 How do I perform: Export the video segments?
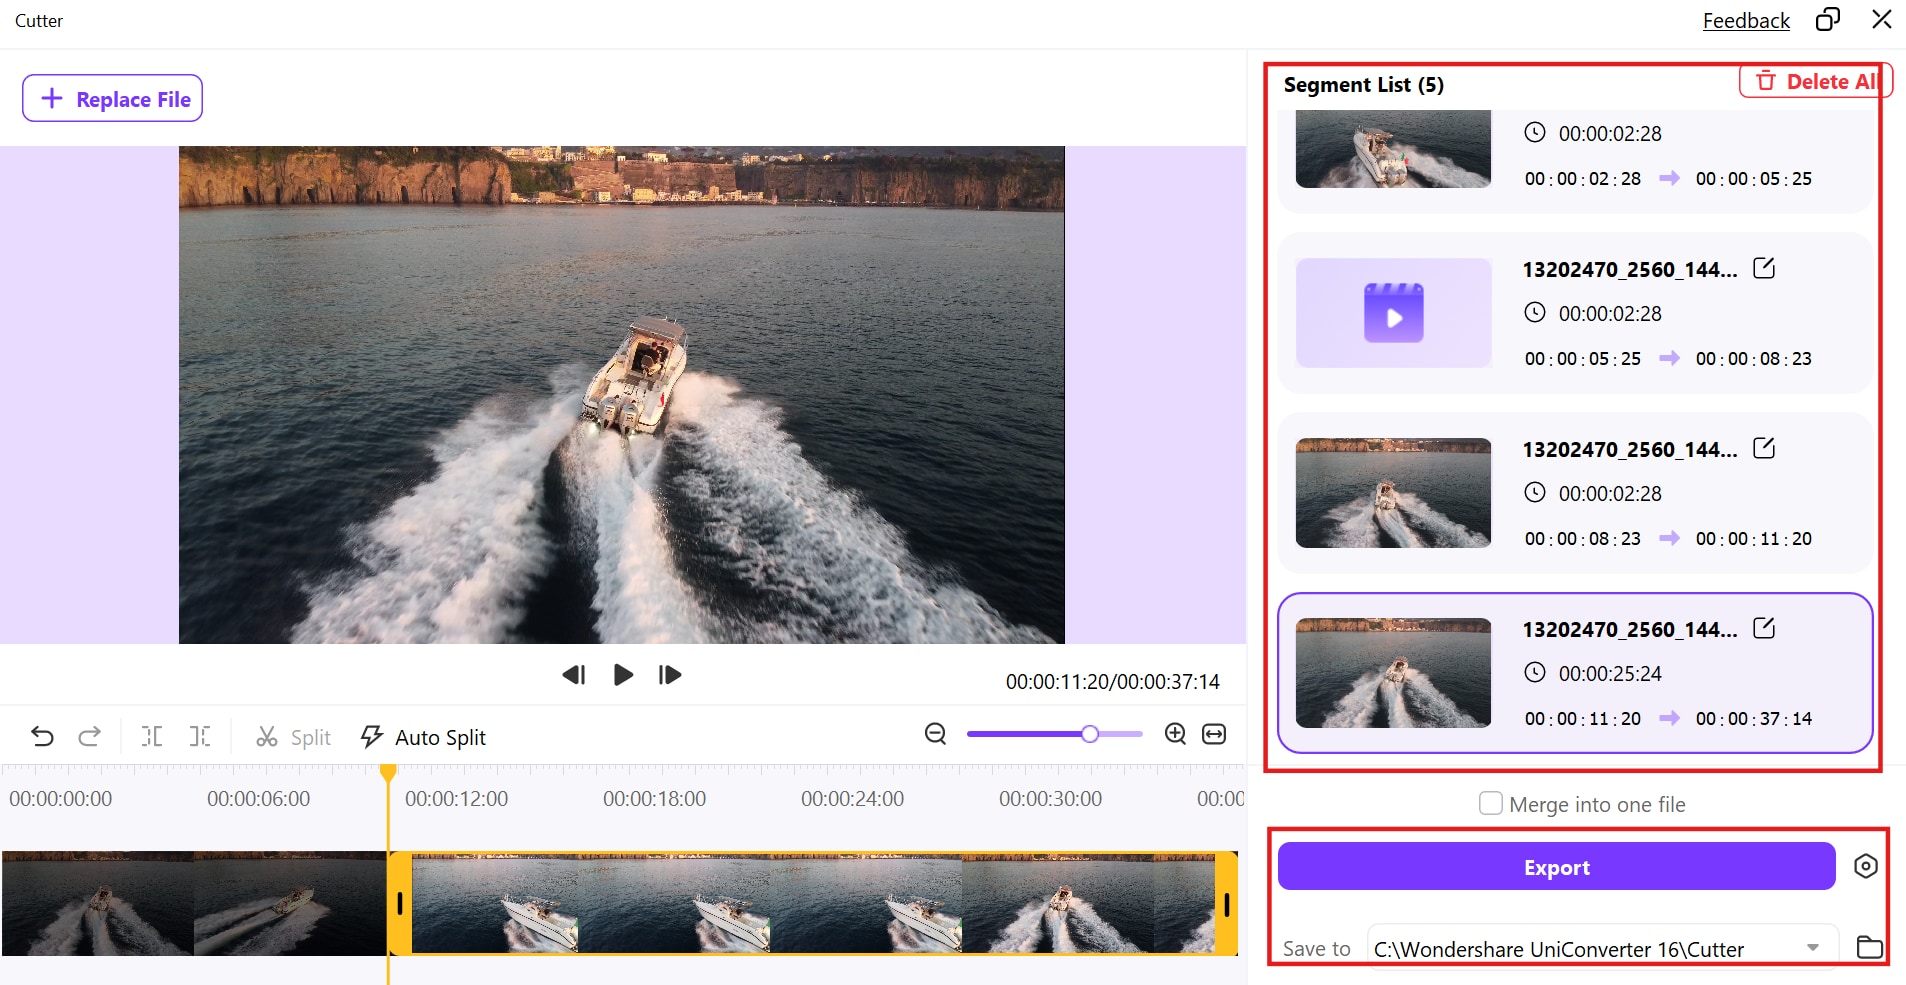[1557, 867]
